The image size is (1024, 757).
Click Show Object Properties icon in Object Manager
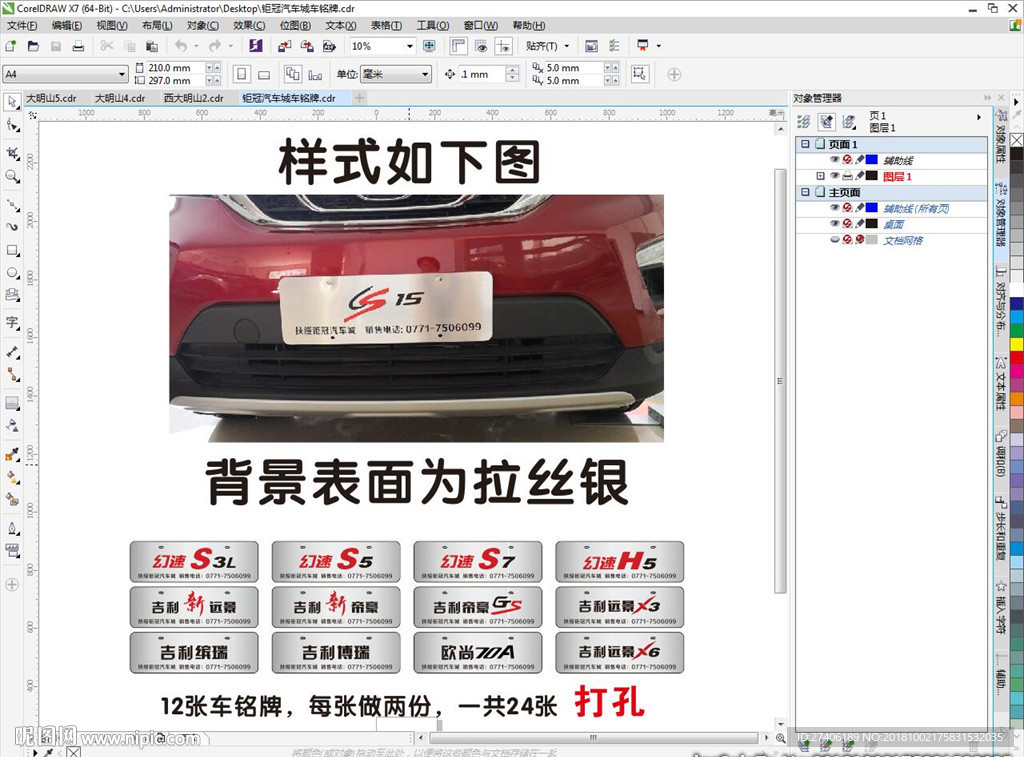pos(804,121)
